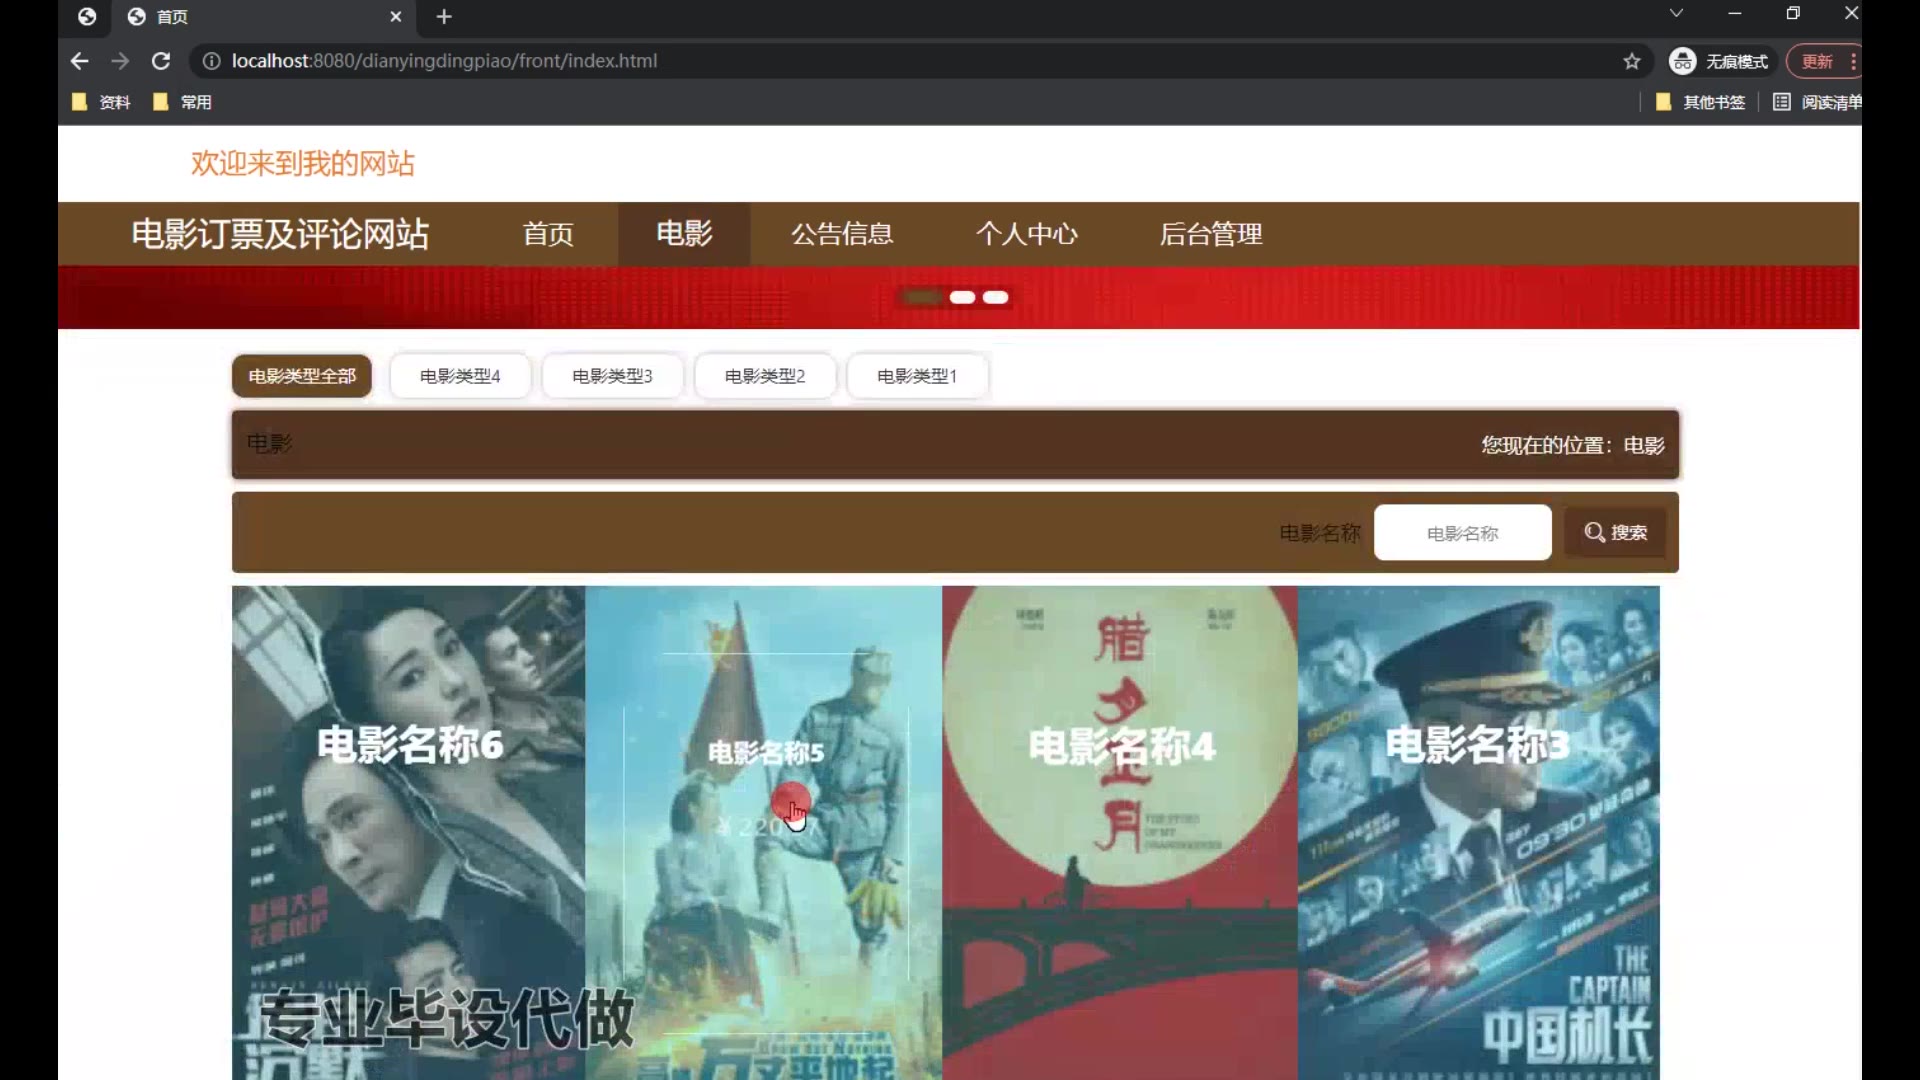Select the first carousel indicator dot
The width and height of the screenshot is (1920, 1080).
[921, 297]
